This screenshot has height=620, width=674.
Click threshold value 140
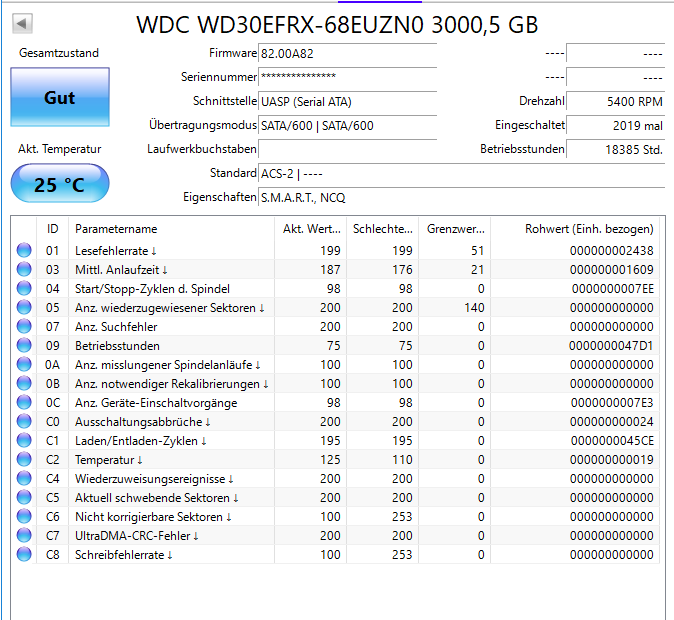[x=474, y=307]
